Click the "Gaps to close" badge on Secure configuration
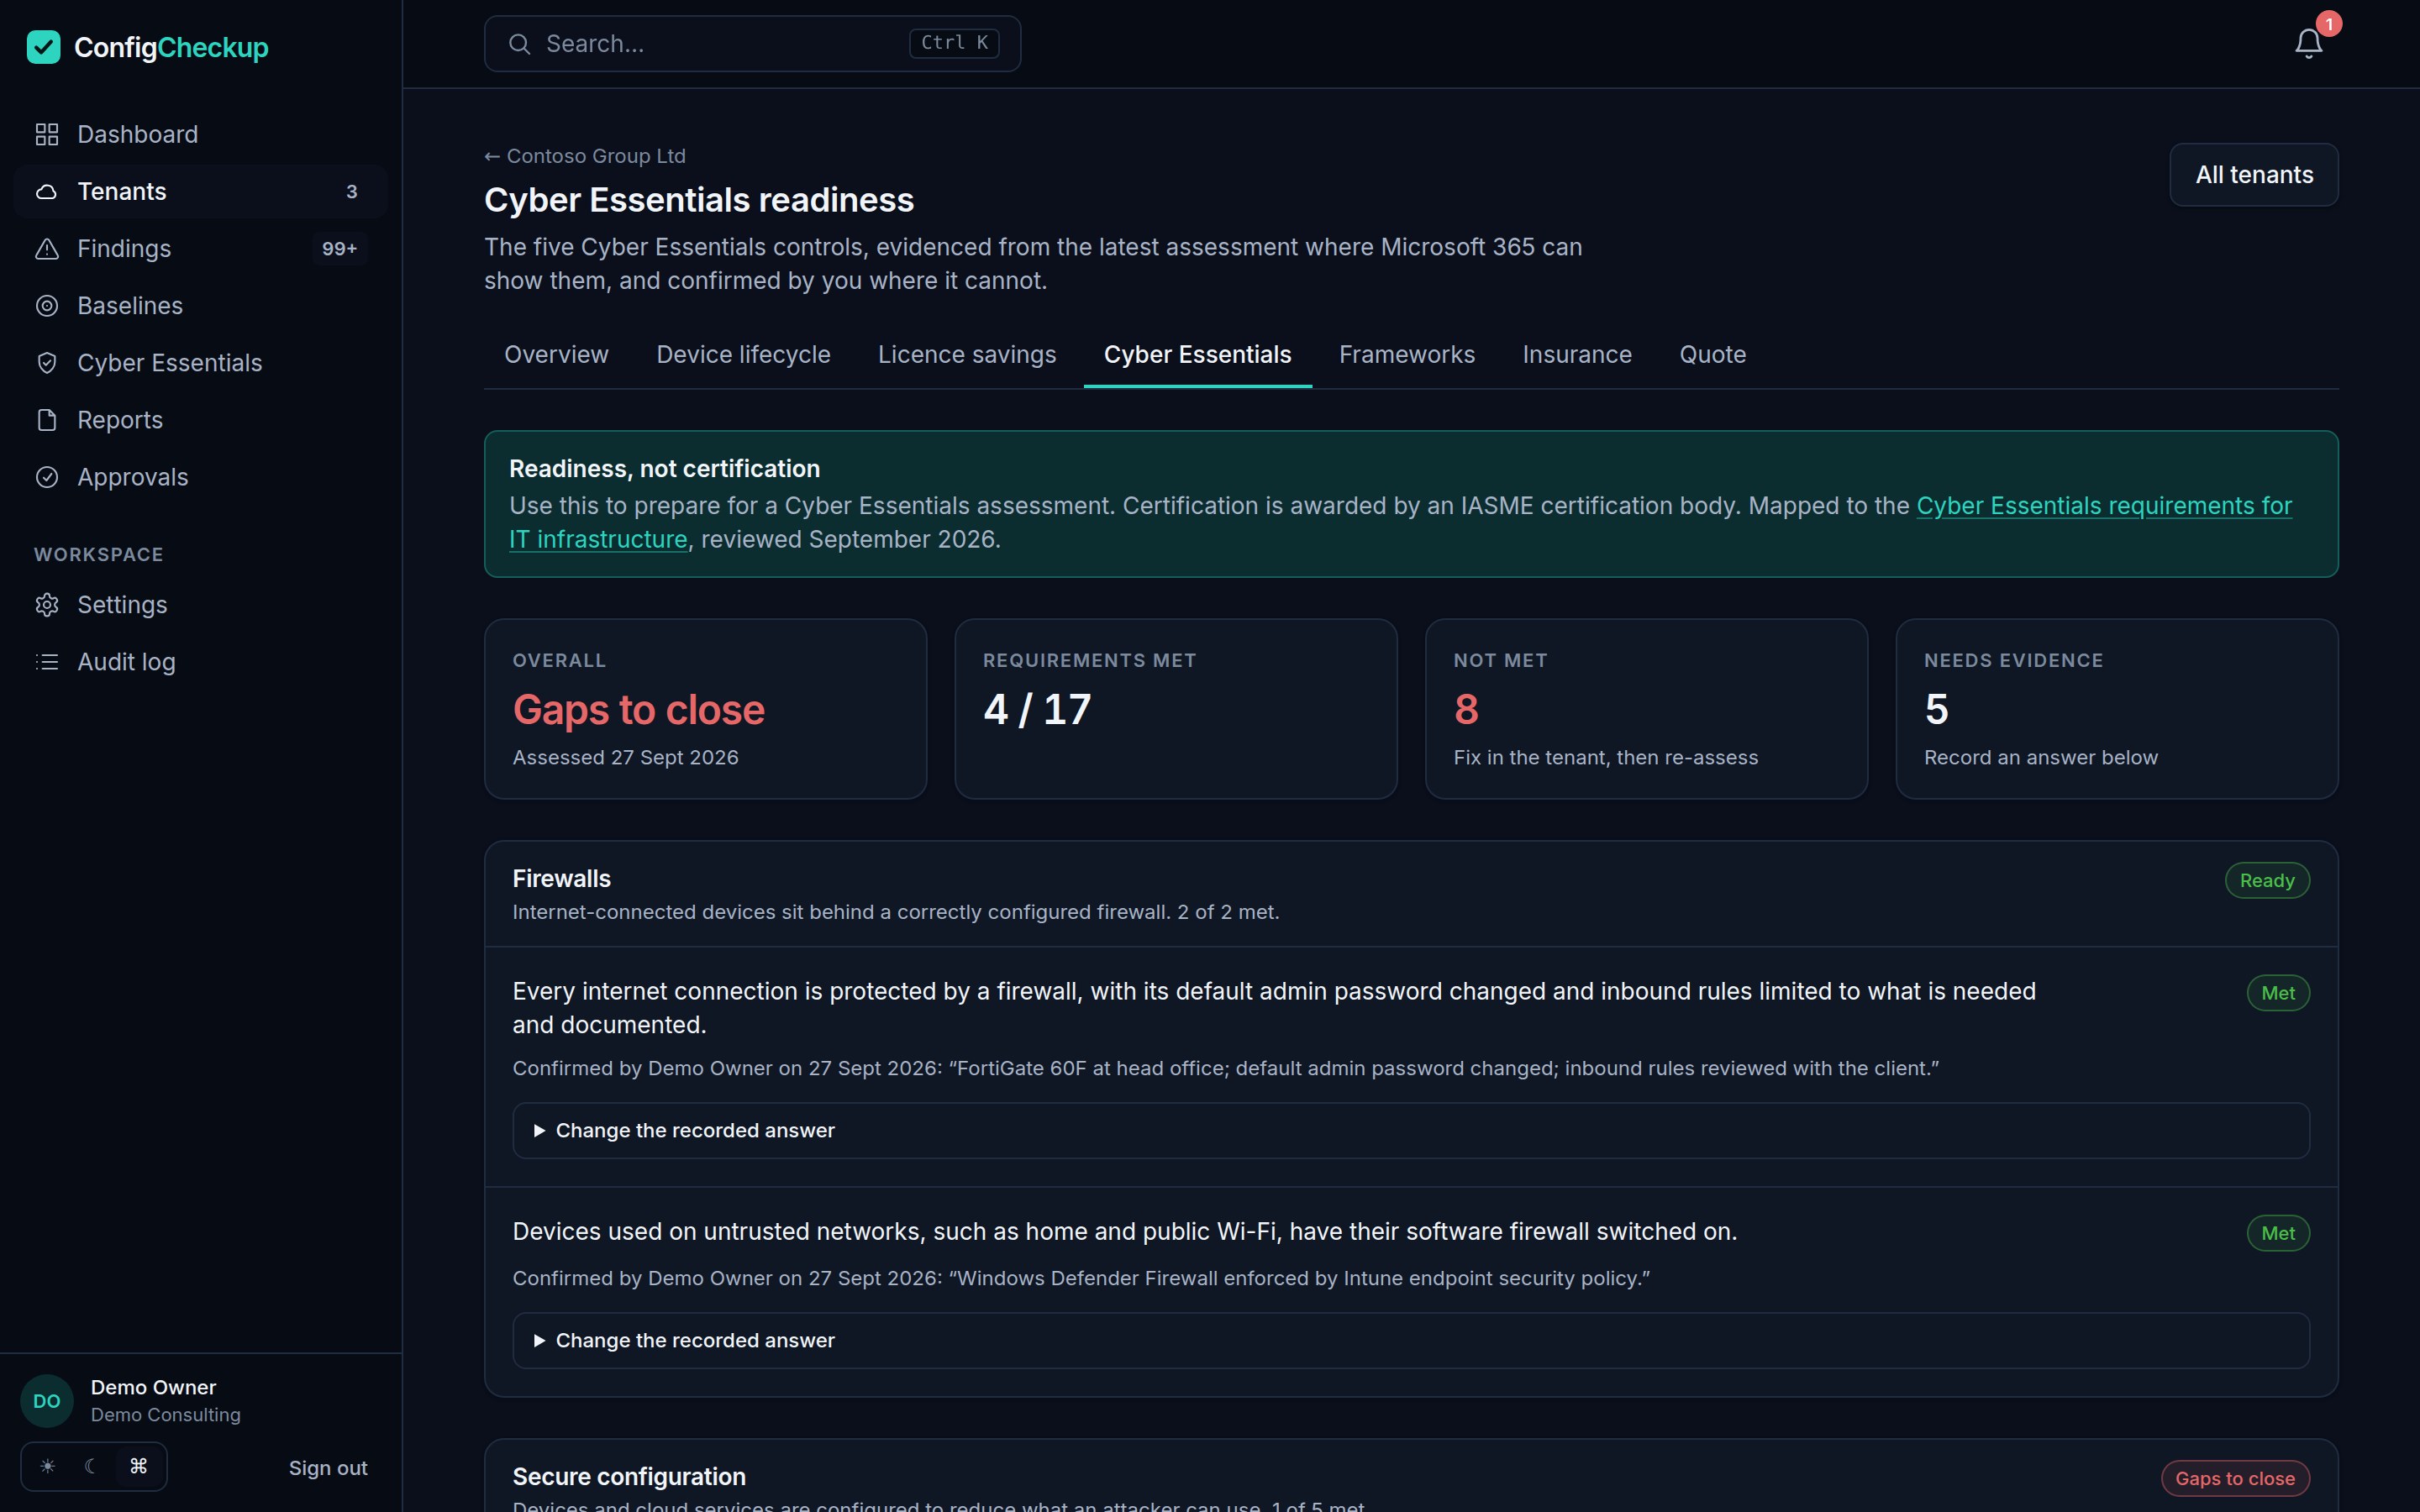Image resolution: width=2420 pixels, height=1512 pixels. coord(2235,1478)
